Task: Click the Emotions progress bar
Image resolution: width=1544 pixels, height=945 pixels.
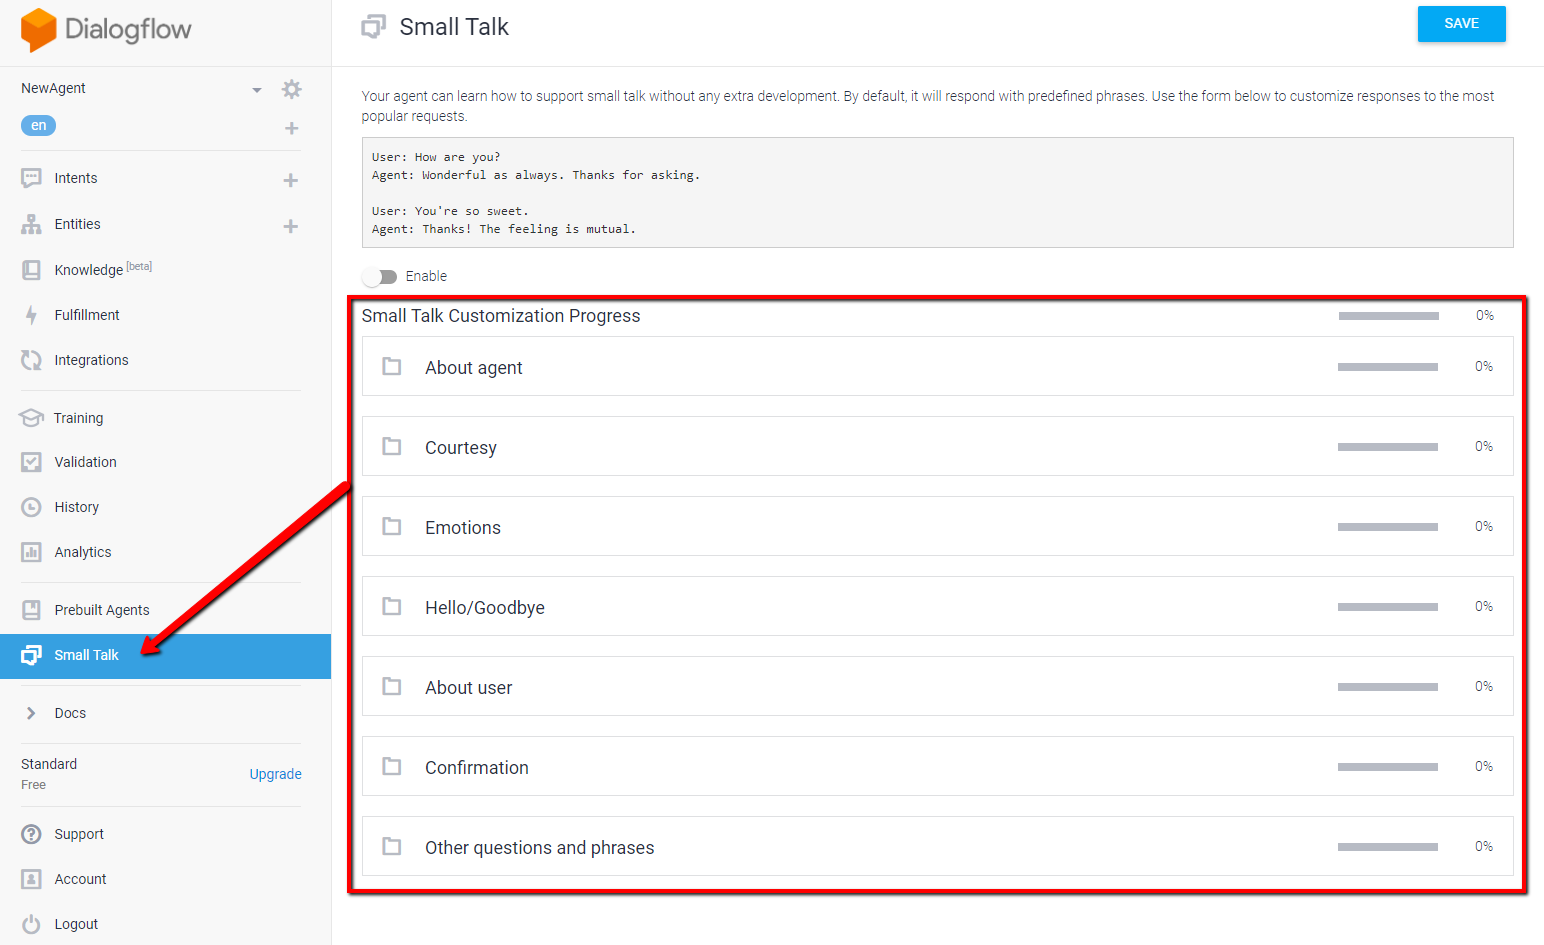Action: click(1388, 527)
